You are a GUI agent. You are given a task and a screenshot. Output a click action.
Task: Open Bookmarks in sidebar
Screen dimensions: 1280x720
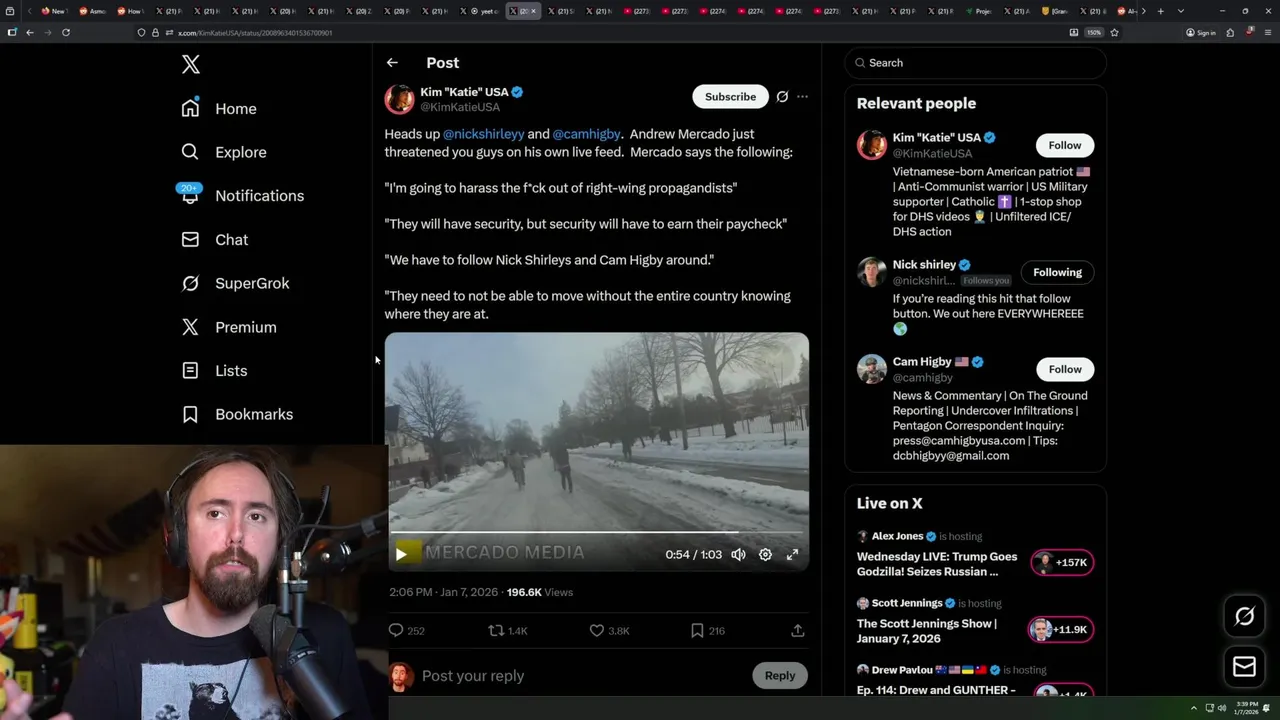tap(237, 414)
